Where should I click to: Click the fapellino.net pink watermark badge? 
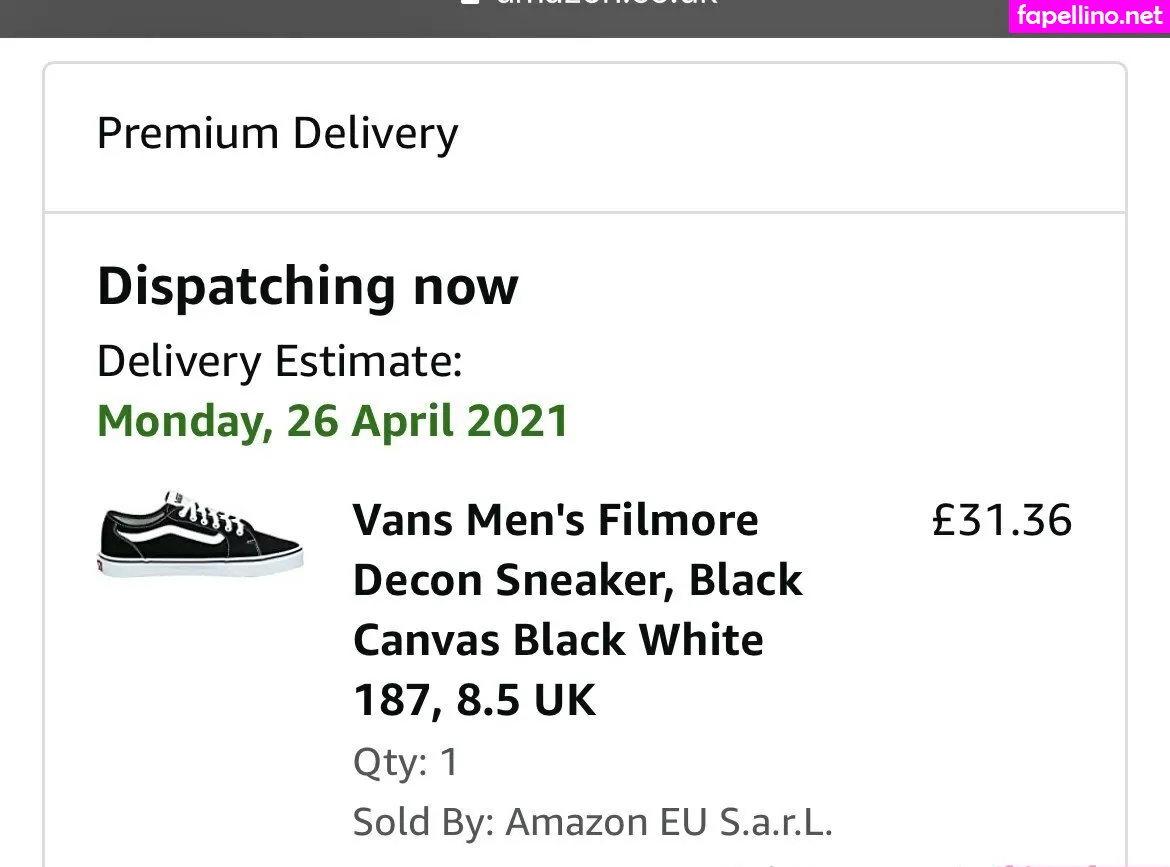pos(1089,16)
